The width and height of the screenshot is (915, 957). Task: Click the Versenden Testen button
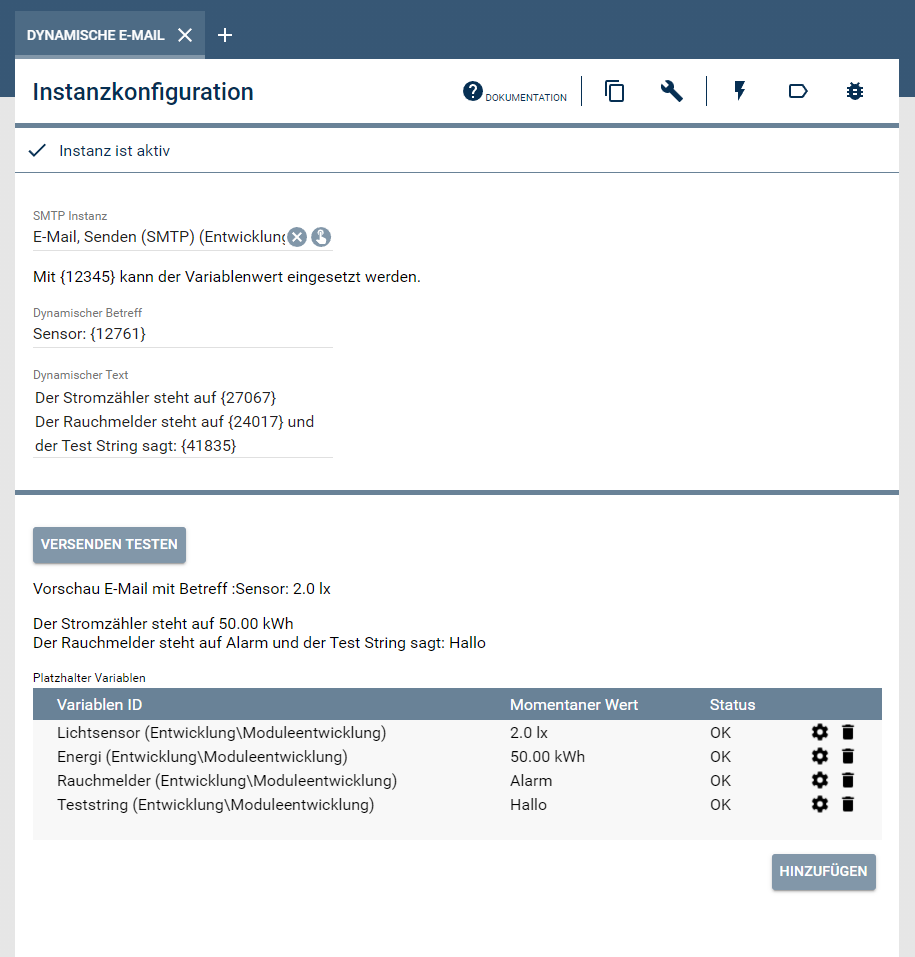(109, 545)
